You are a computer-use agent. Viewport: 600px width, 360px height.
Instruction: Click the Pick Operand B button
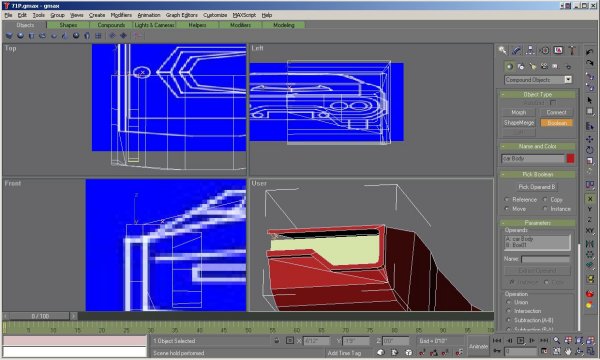(536, 187)
